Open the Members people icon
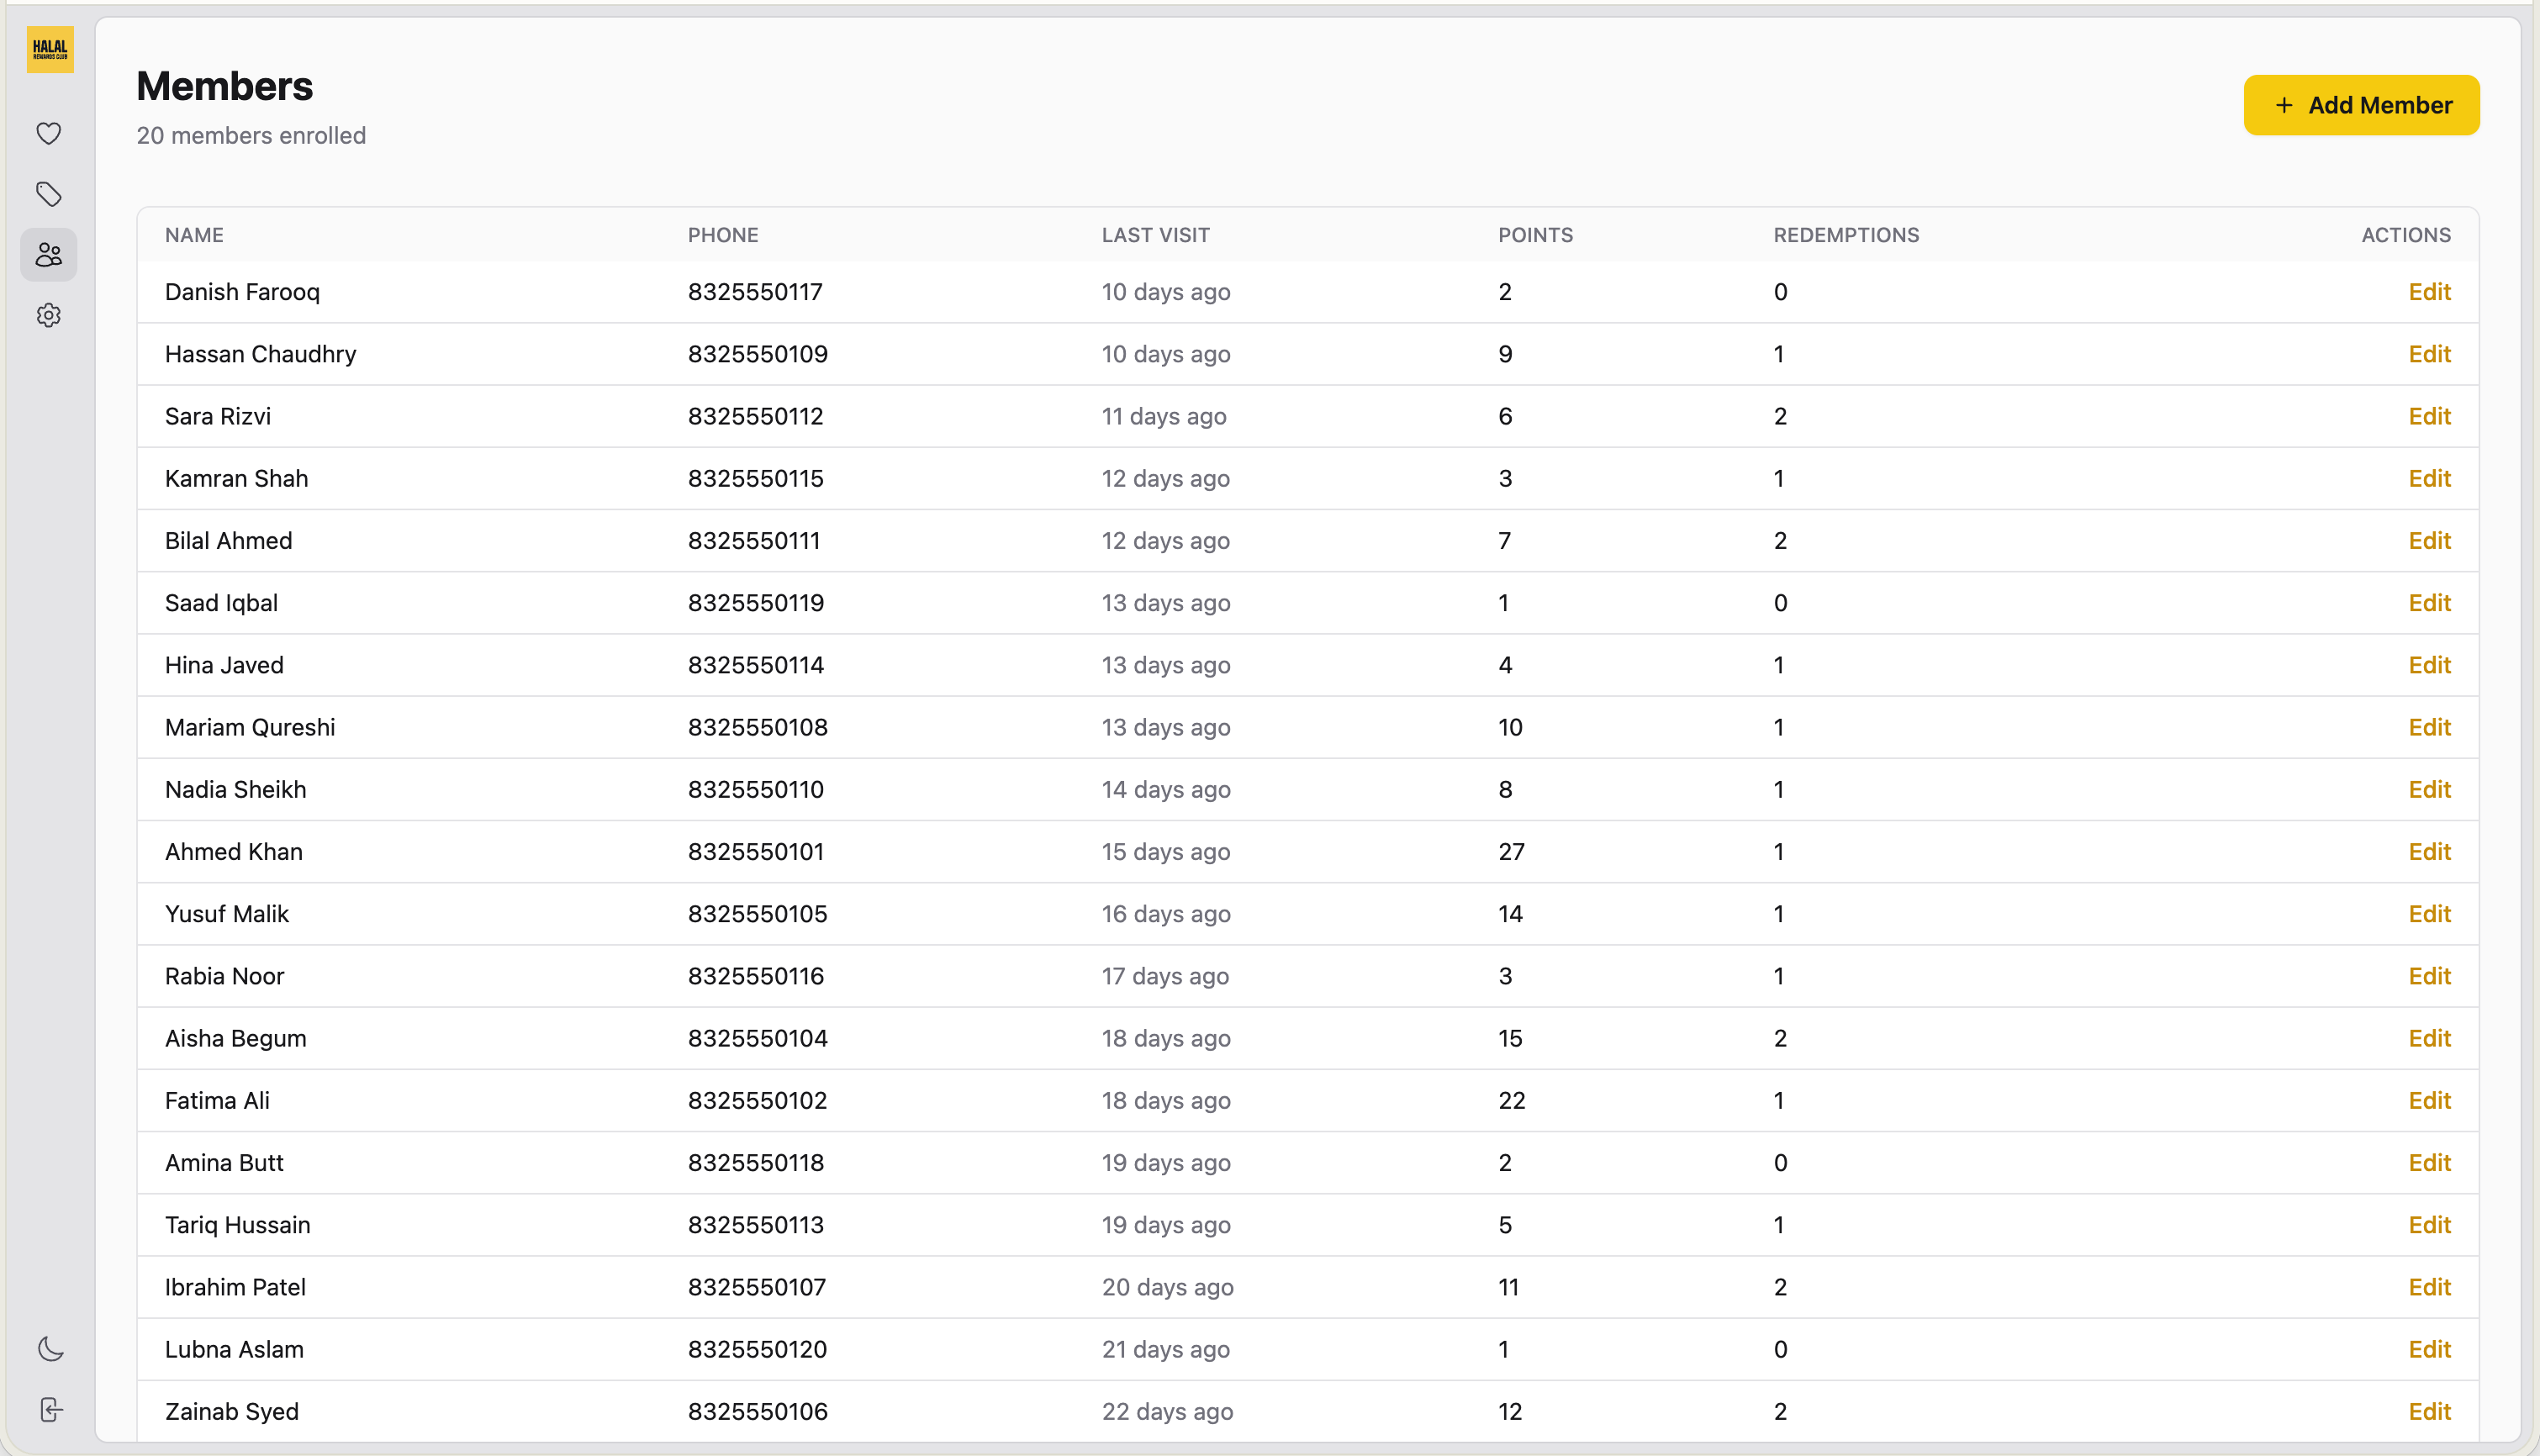The height and width of the screenshot is (1456, 2540). coord(49,255)
